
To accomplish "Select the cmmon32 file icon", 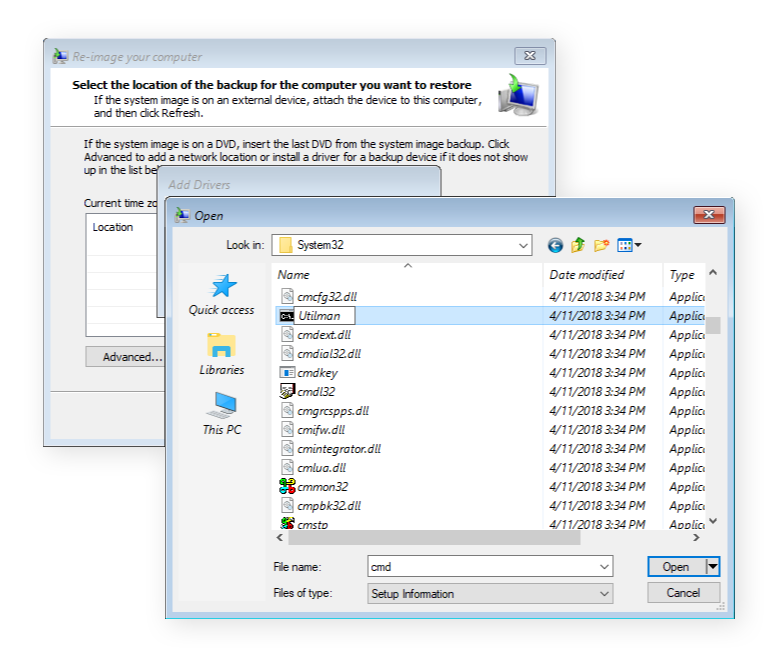I will [x=287, y=487].
